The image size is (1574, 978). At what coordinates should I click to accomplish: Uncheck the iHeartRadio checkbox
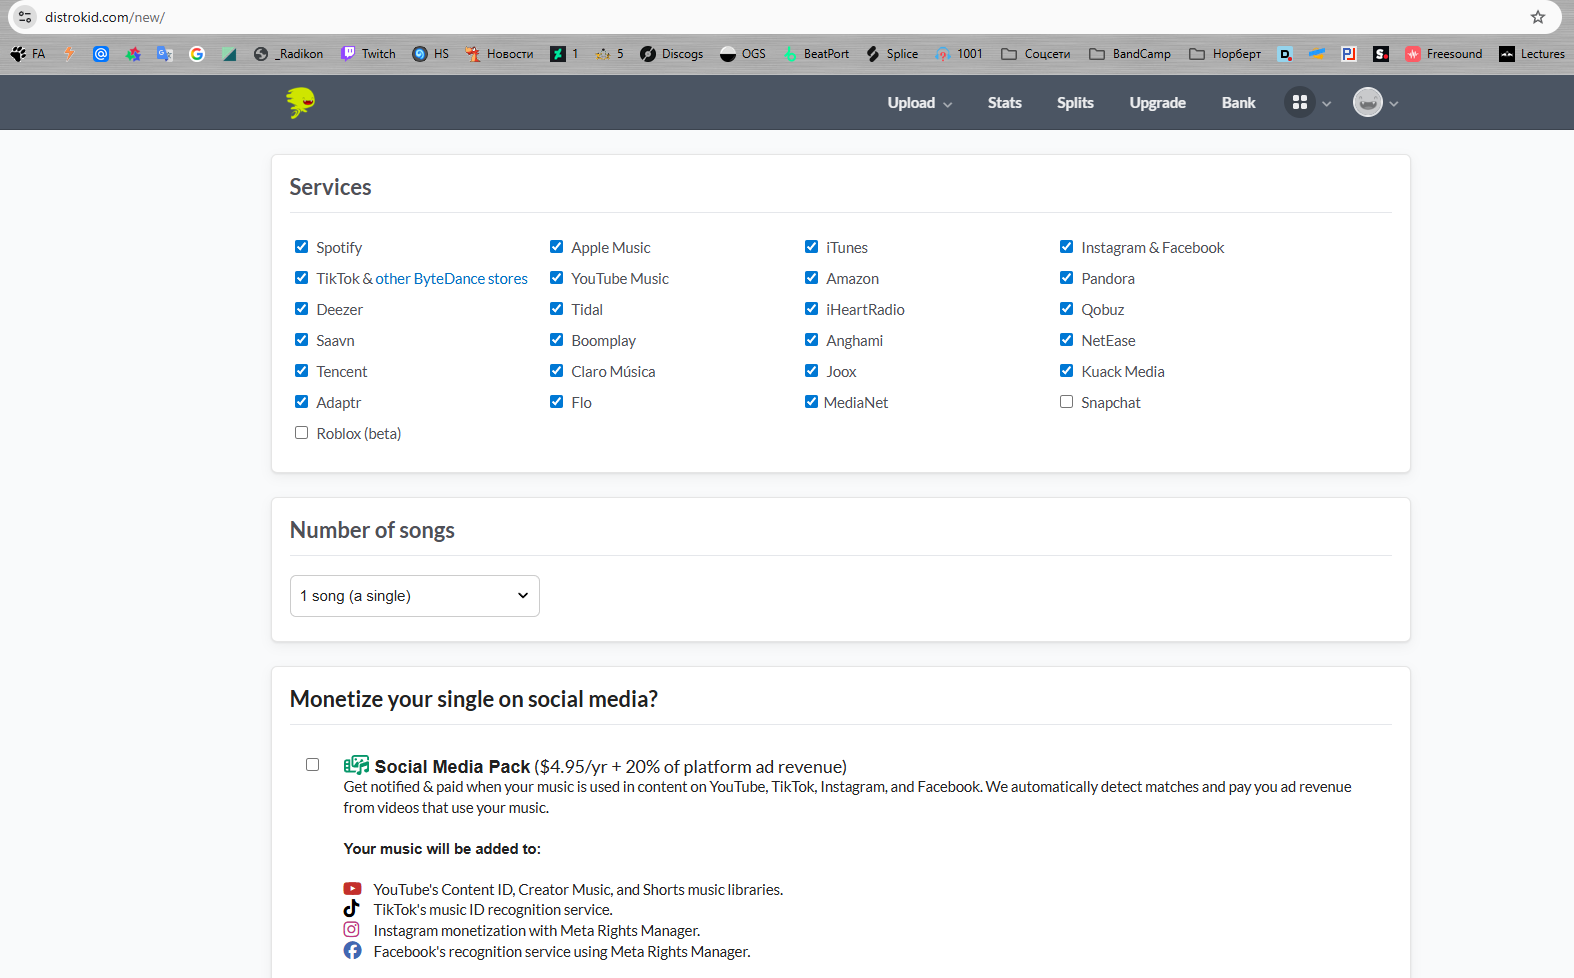811,309
